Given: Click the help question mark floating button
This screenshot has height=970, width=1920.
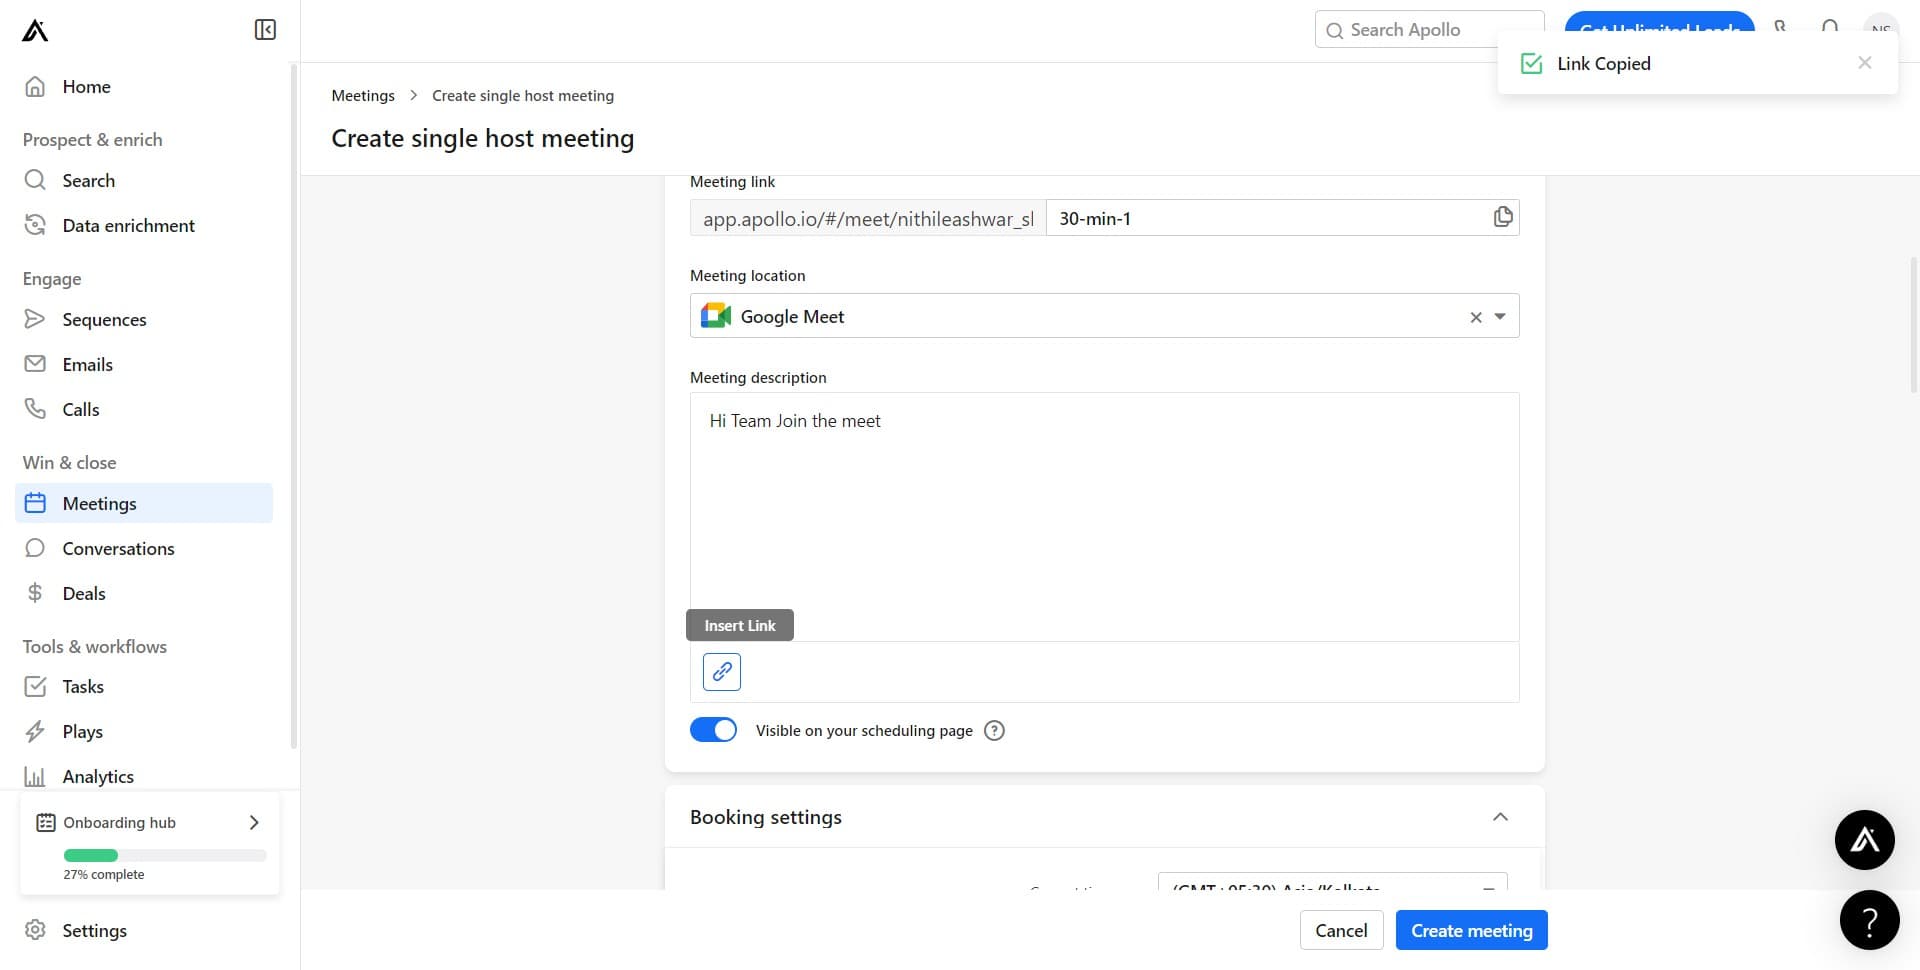Looking at the screenshot, I should click(x=1869, y=920).
